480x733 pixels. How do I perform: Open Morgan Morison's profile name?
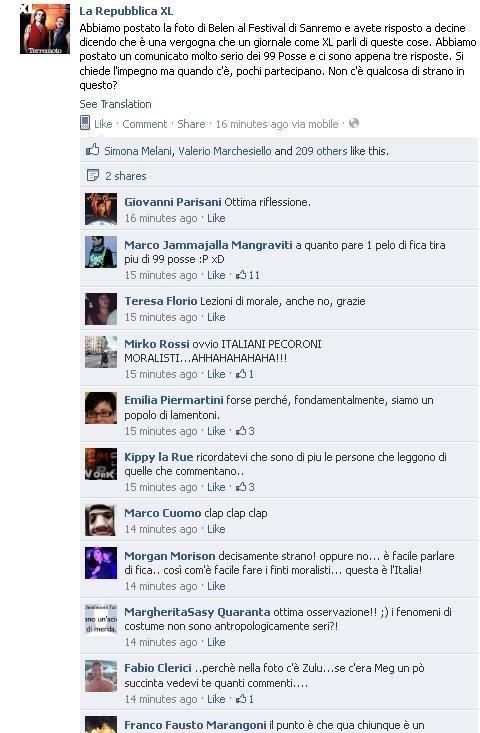tap(170, 556)
